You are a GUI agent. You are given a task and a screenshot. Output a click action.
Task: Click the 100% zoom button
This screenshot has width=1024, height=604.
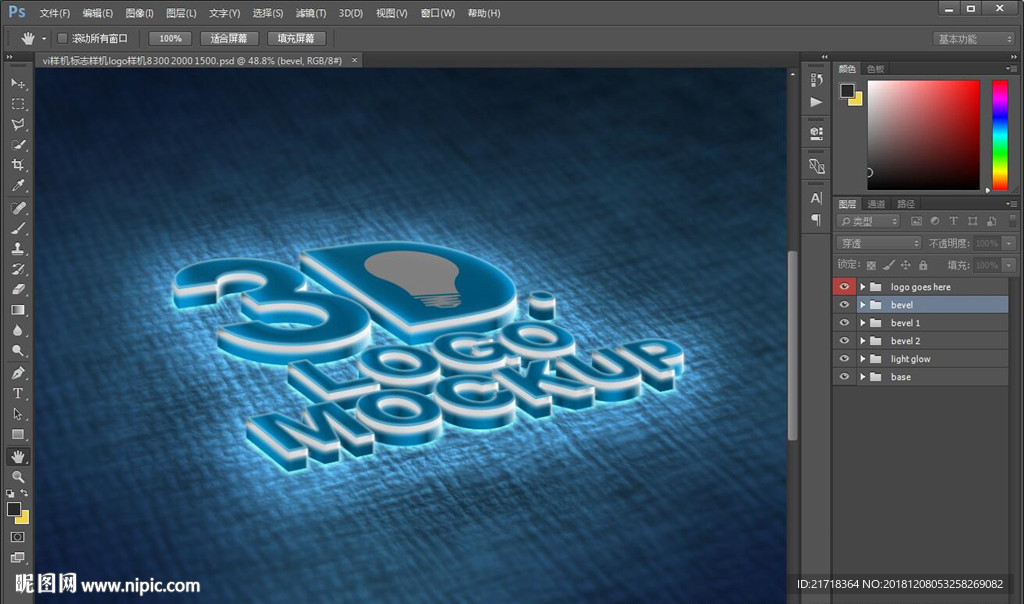(x=170, y=39)
